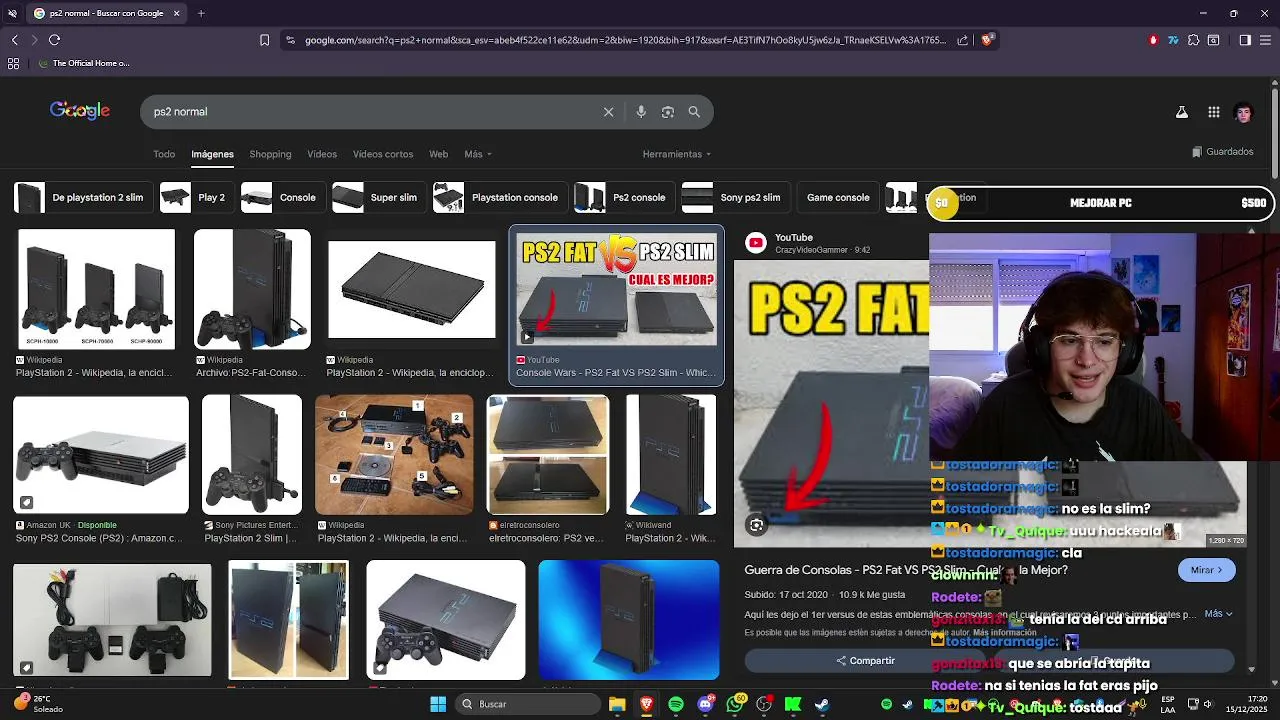Click the browser address bar URL
Image resolution: width=1280 pixels, height=720 pixels.
[x=625, y=40]
